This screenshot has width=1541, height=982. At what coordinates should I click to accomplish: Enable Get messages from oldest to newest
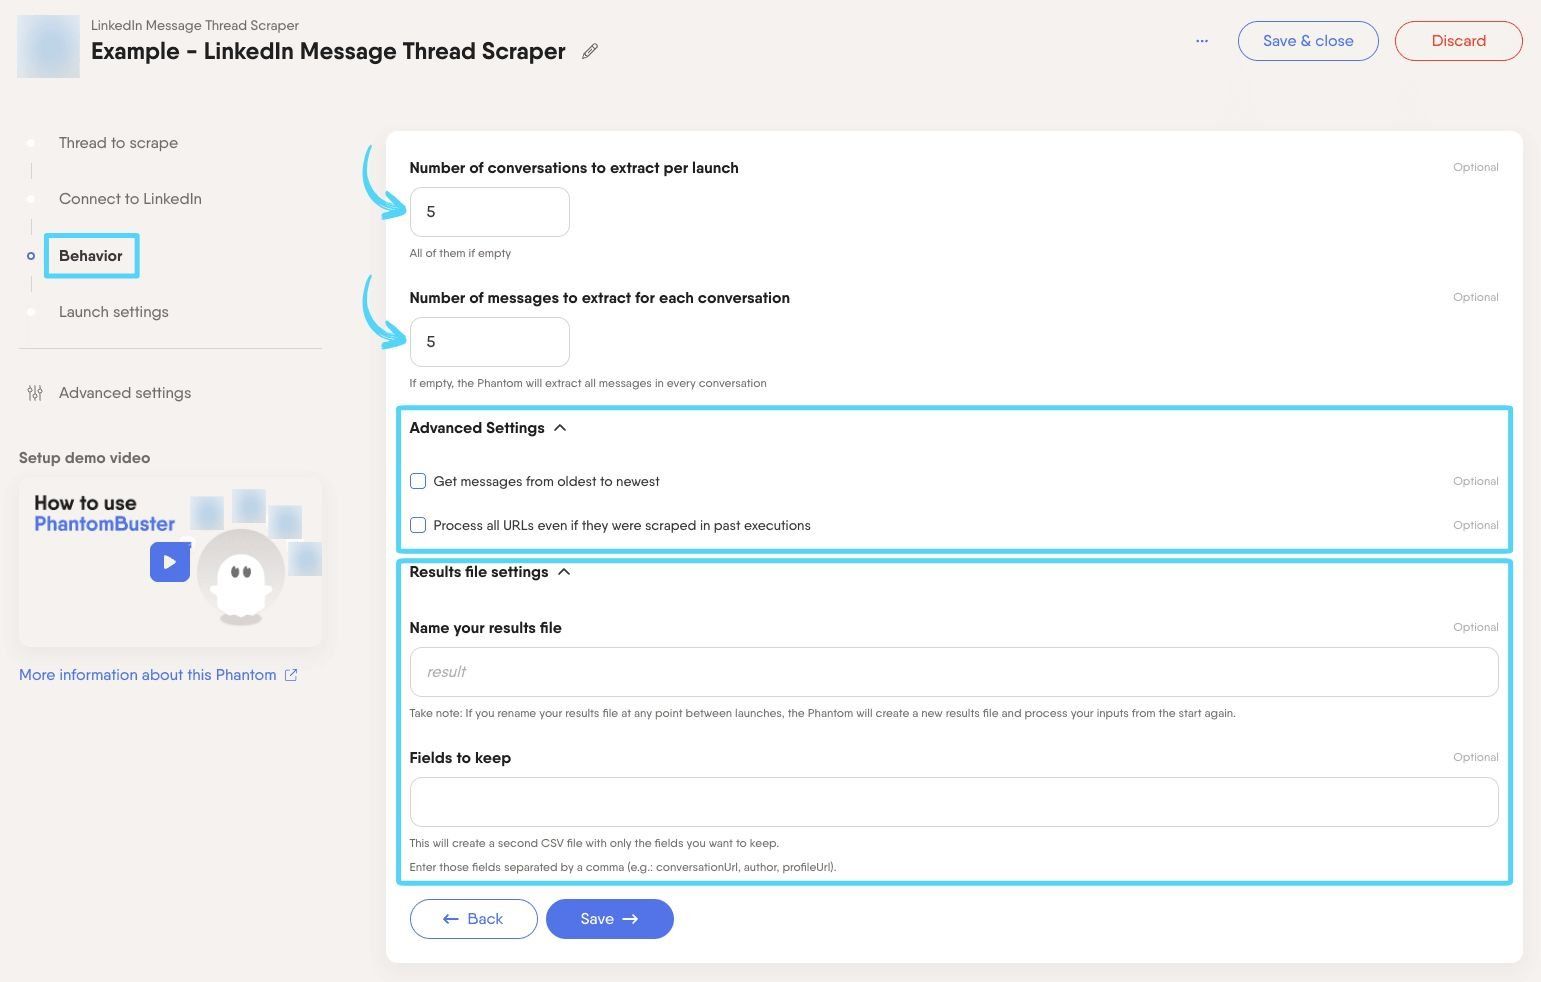(418, 481)
